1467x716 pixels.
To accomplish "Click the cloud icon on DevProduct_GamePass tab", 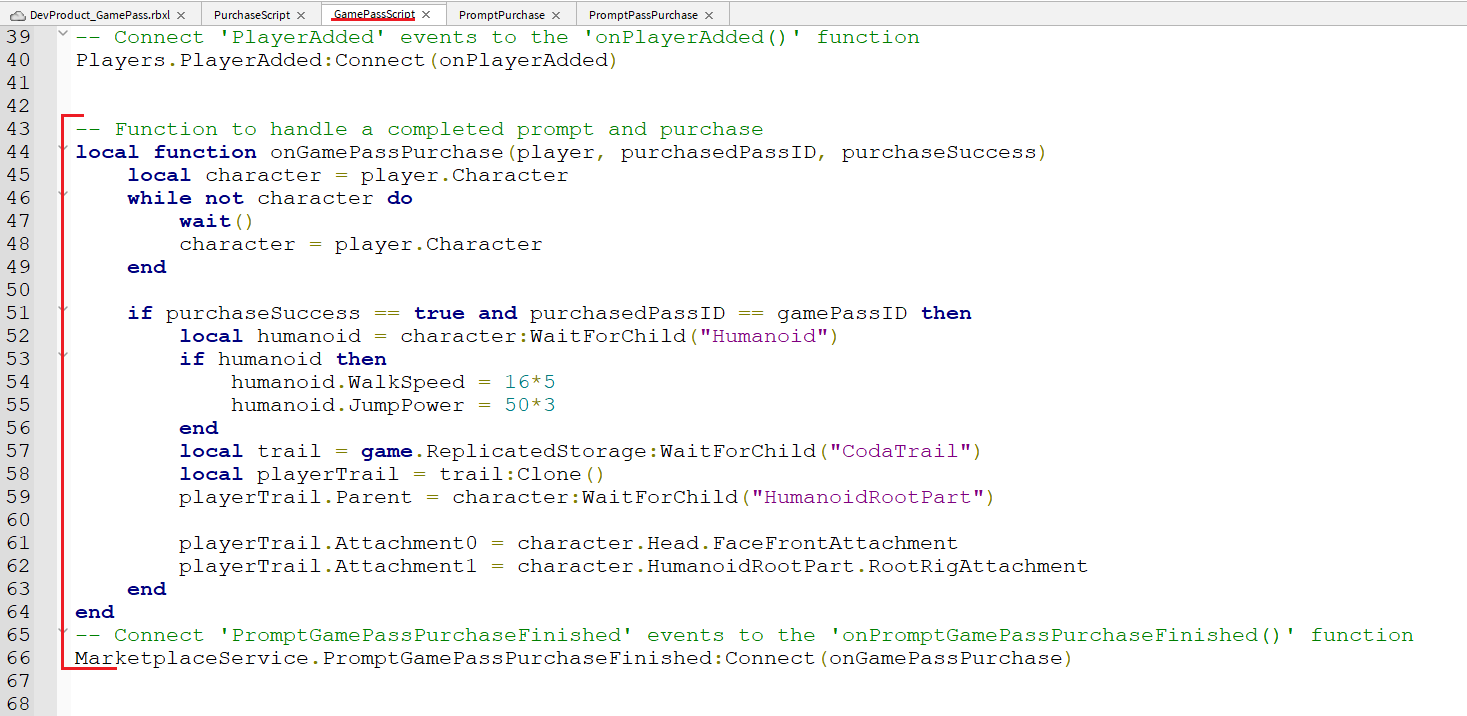I will tap(18, 15).
